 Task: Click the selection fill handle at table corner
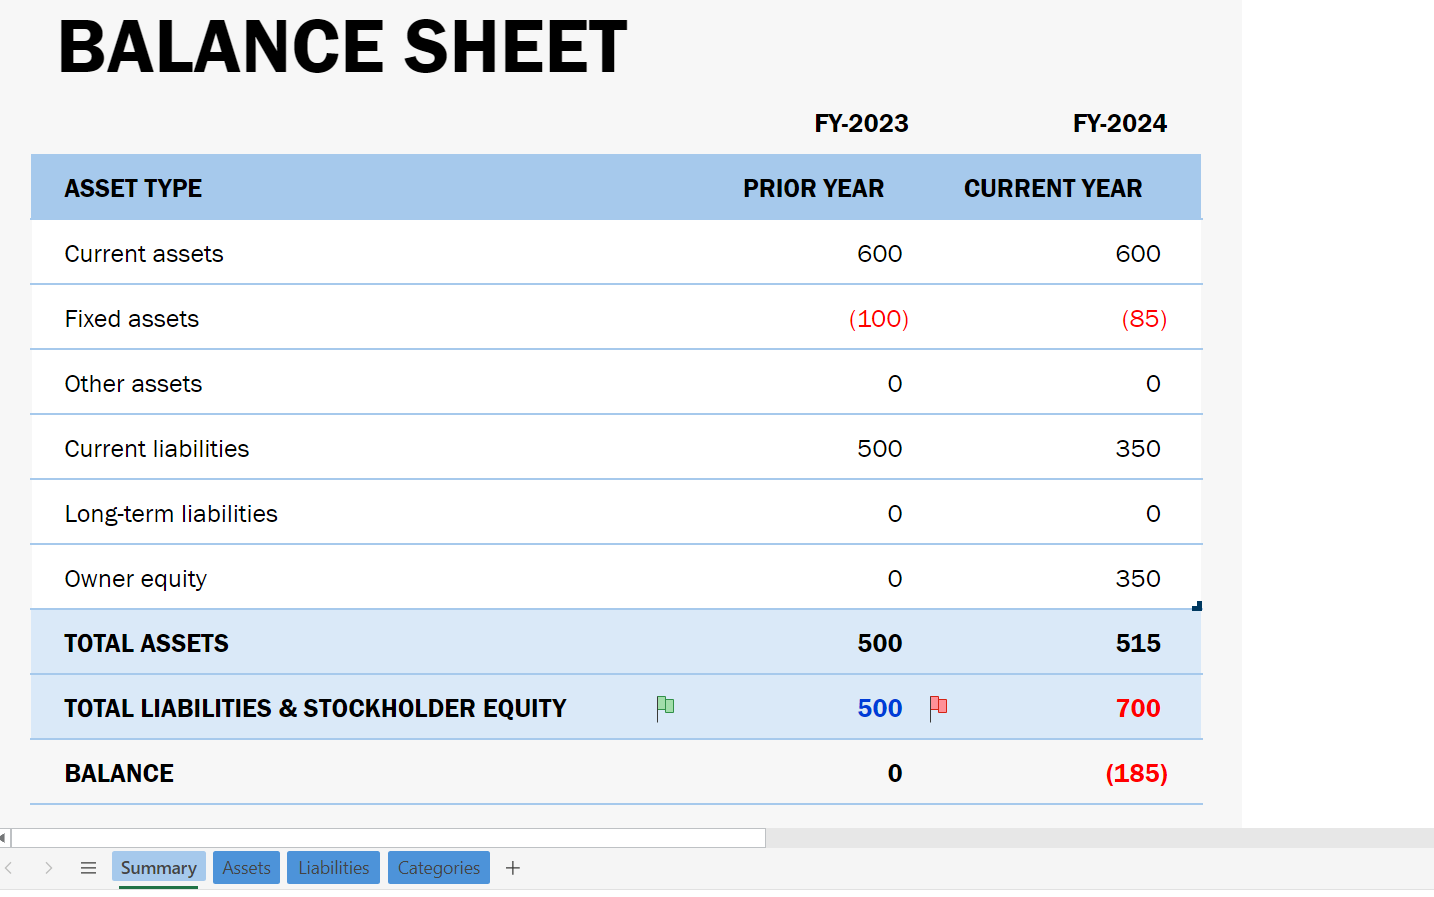point(1197,606)
